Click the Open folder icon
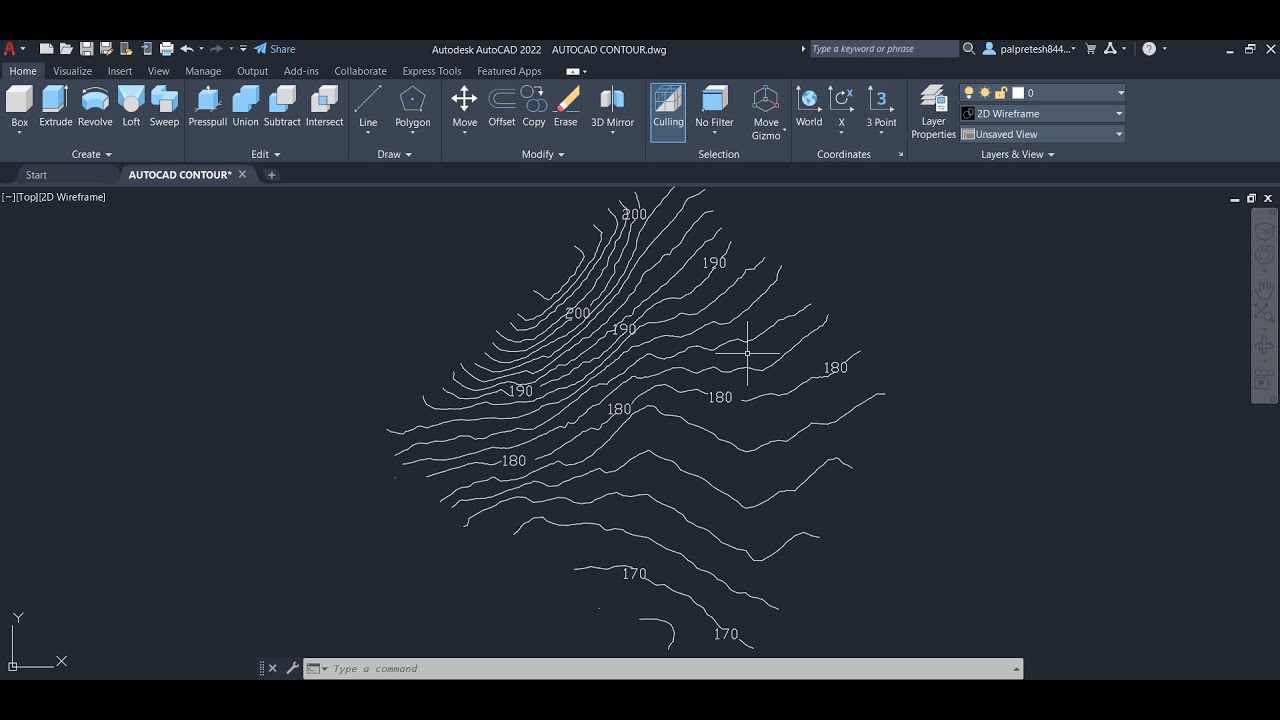This screenshot has width=1280, height=720. (66, 48)
